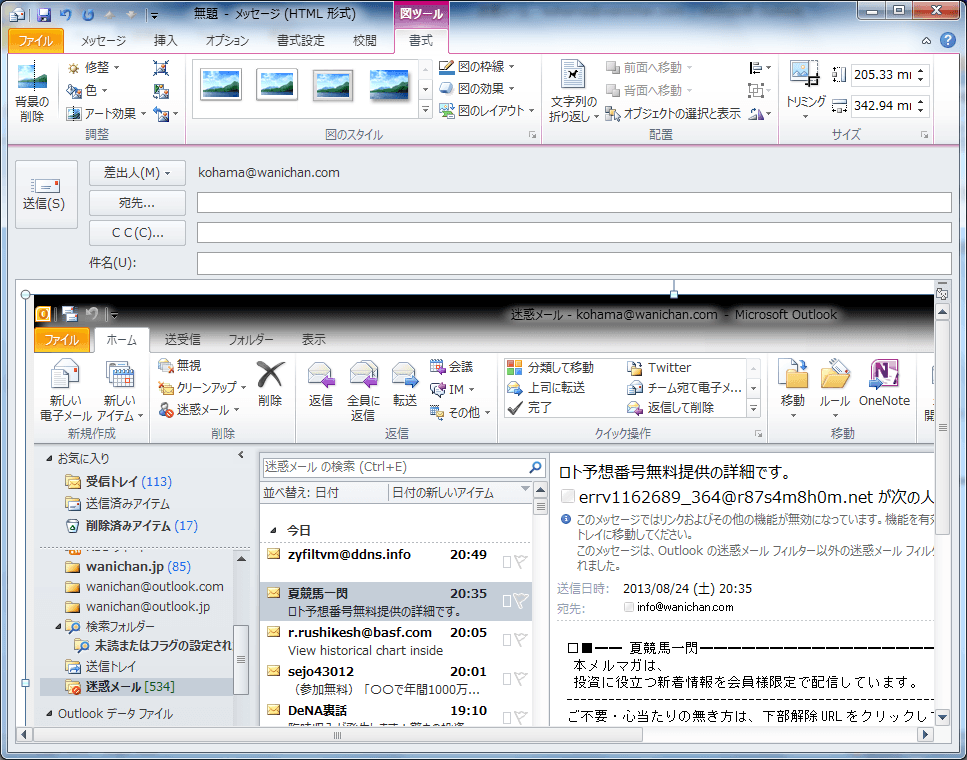
Task: Minimize the ribbon with the chevron icon
Action: click(926, 41)
